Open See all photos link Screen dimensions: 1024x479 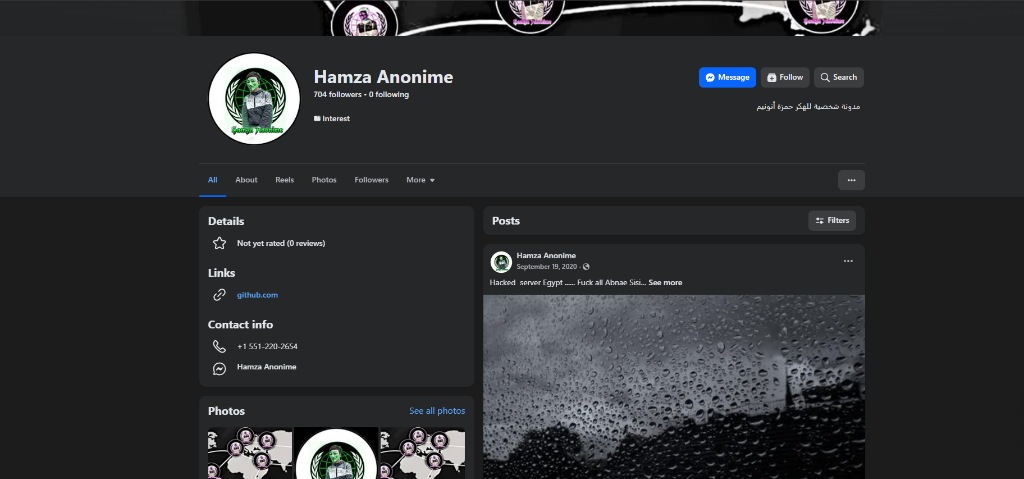[437, 411]
